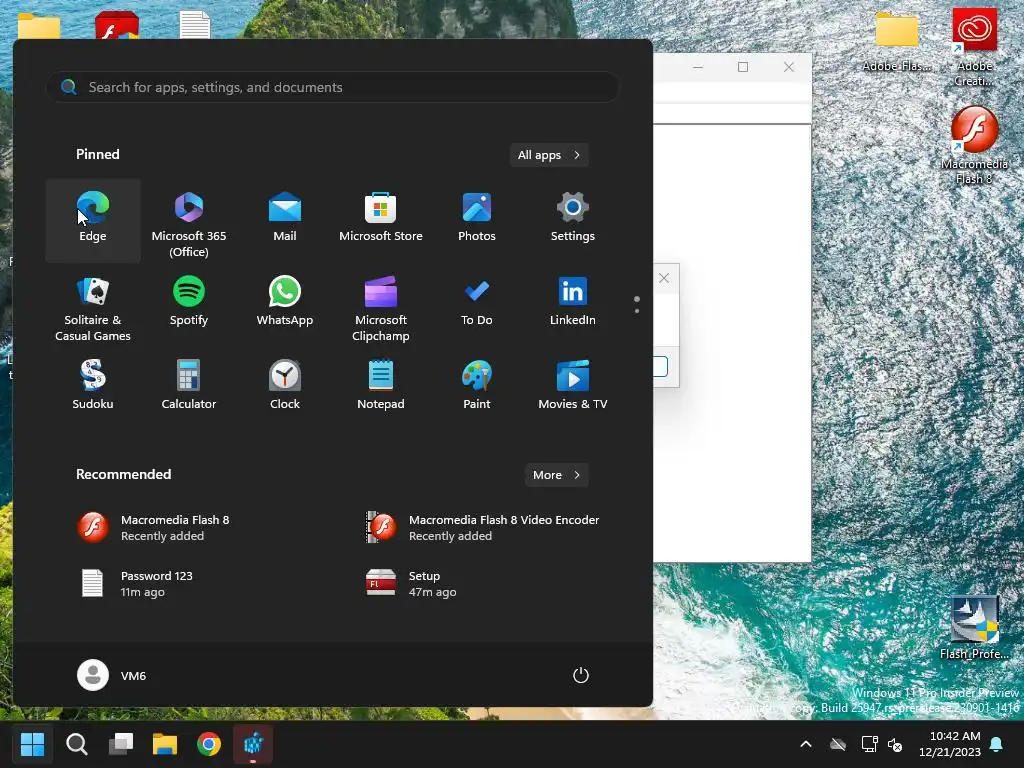Show hidden system tray icons
Image resolution: width=1024 pixels, height=768 pixels.
click(x=806, y=744)
